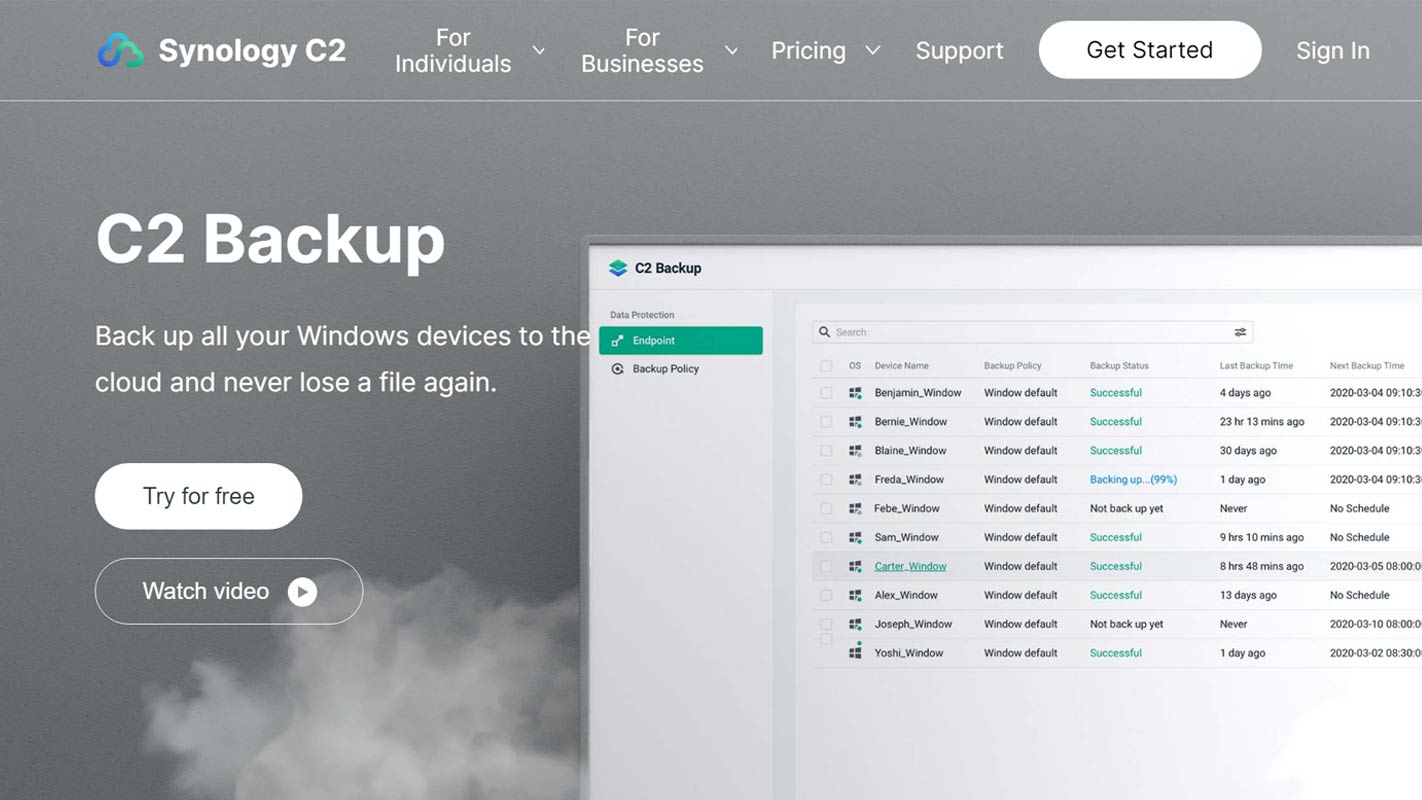
Task: Click the 30 days ago cell
Action: [1248, 451]
